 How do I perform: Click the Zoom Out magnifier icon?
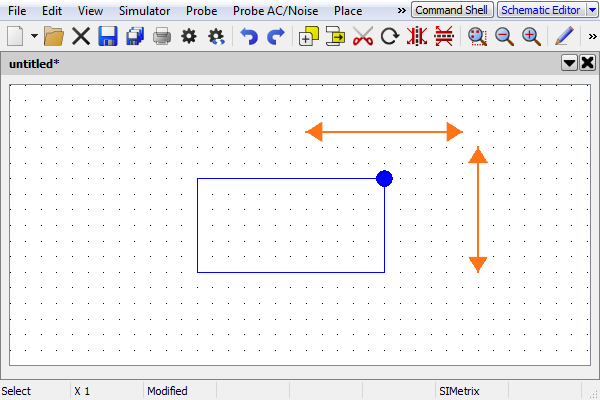504,37
